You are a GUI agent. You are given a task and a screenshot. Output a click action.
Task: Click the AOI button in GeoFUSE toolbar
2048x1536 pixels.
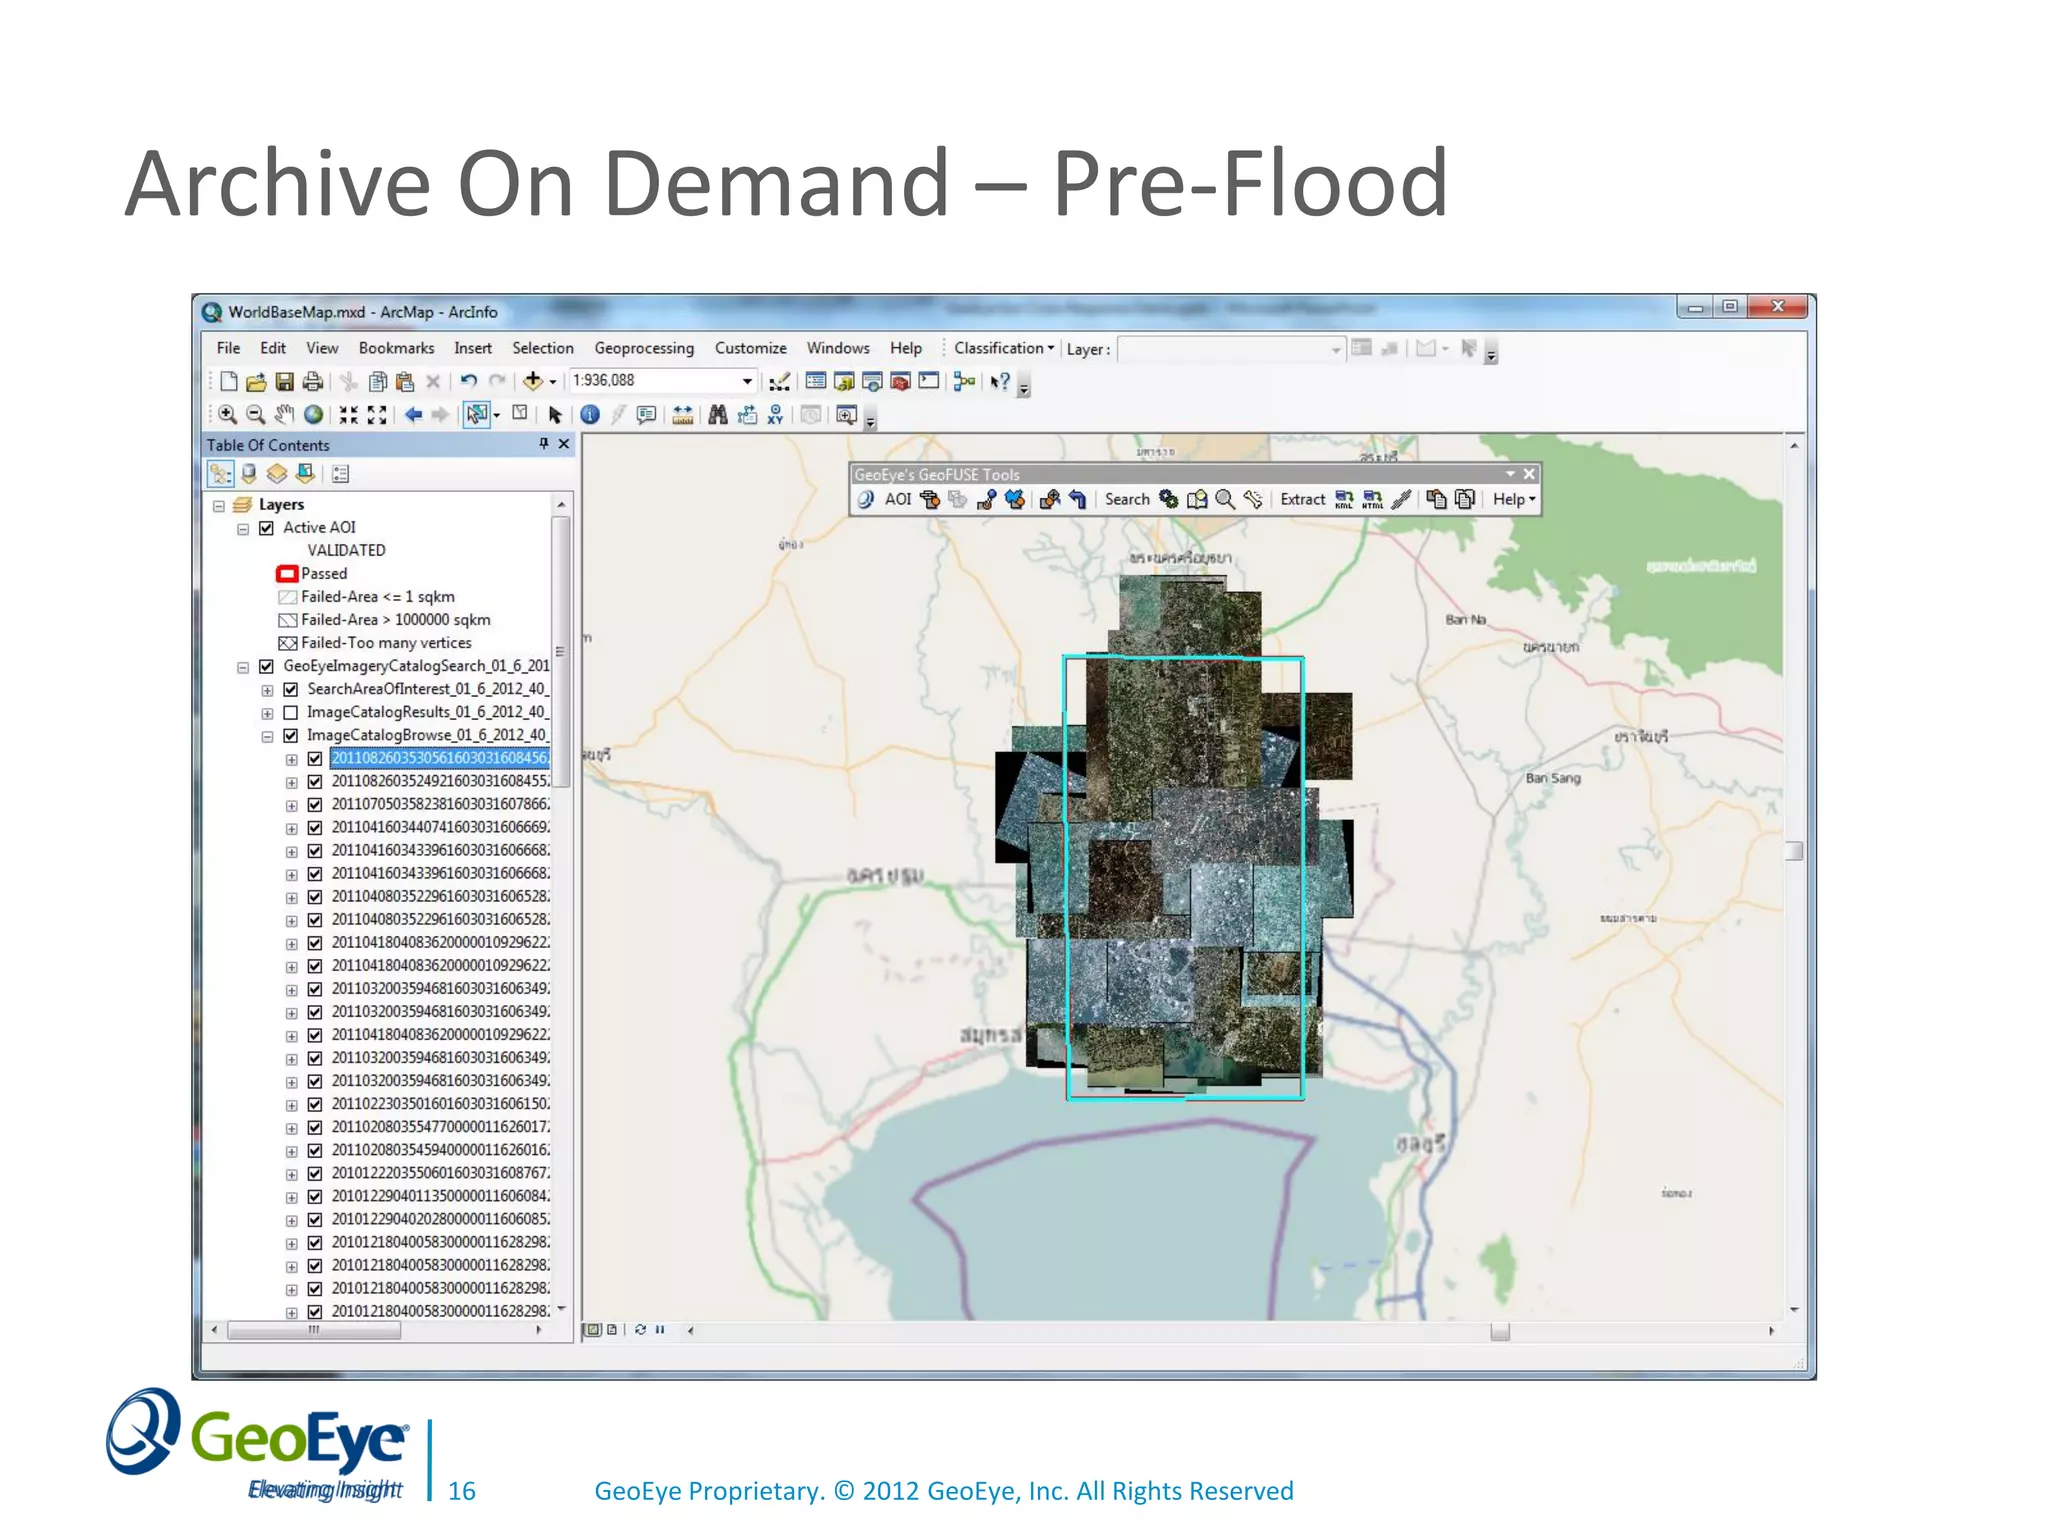[x=898, y=499]
